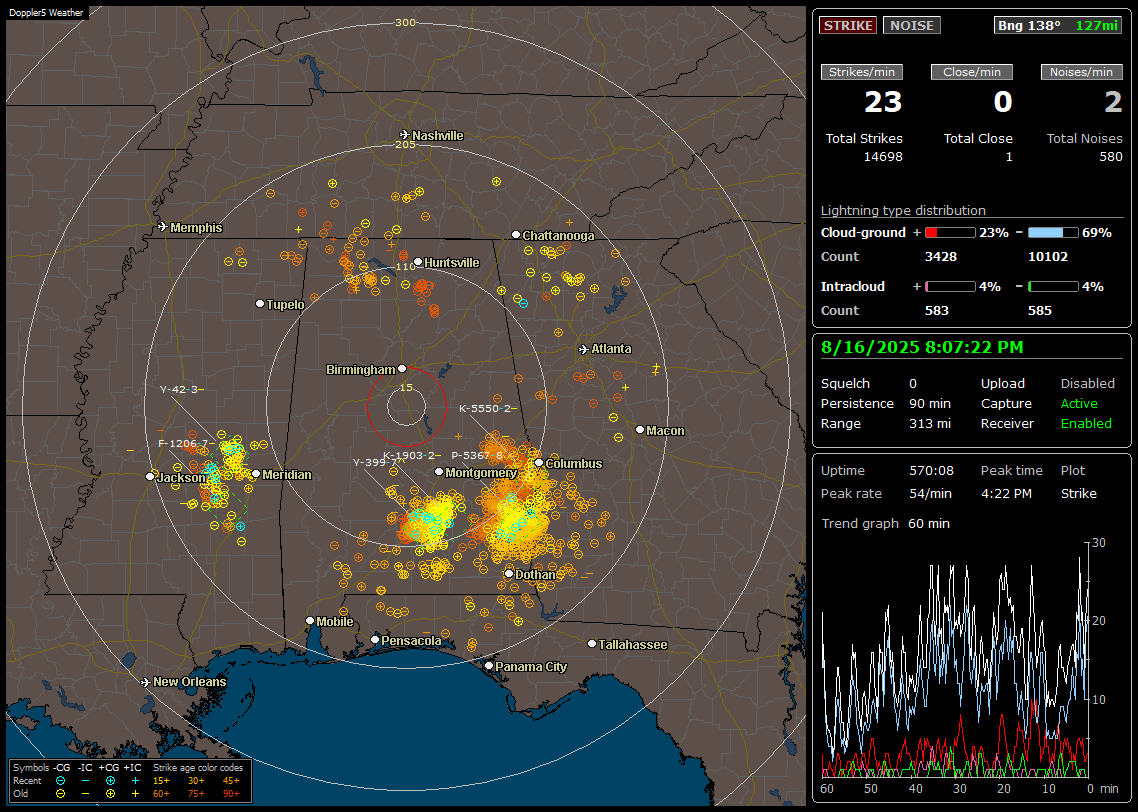This screenshot has width=1138, height=812.
Task: Click the Pensacola city marker
Action: pos(374,639)
